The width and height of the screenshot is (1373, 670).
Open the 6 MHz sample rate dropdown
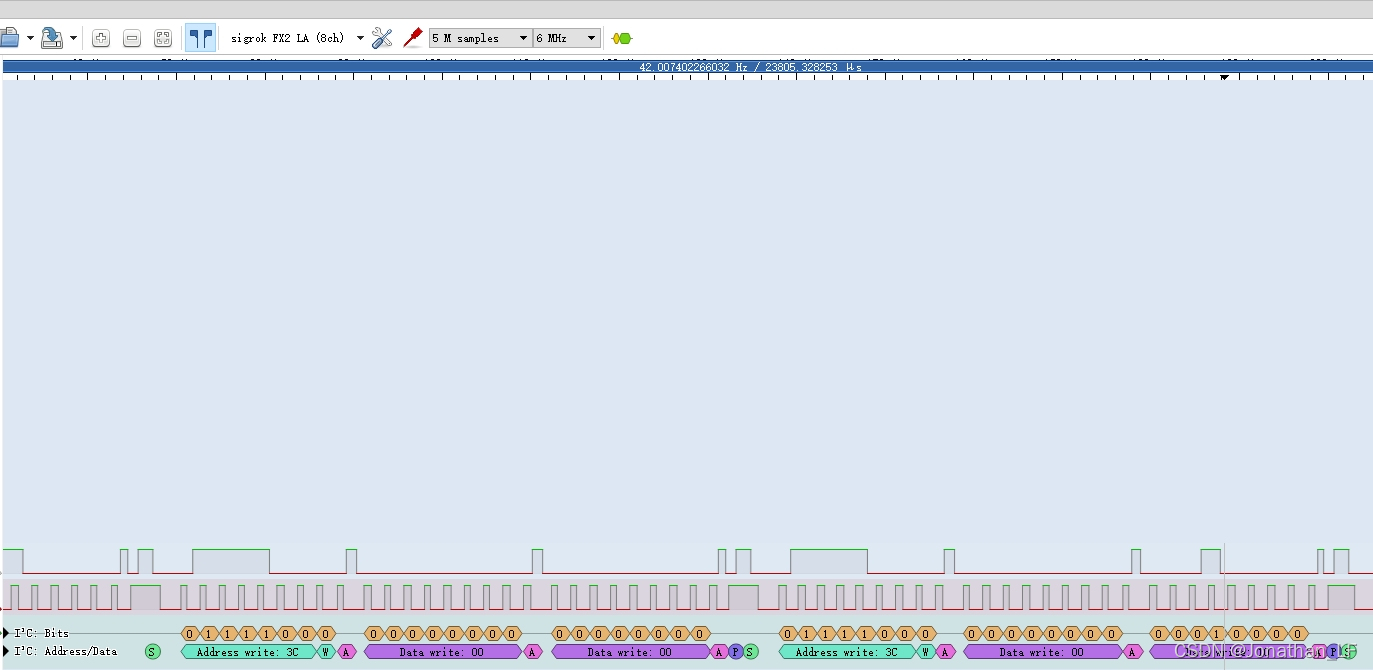click(567, 38)
